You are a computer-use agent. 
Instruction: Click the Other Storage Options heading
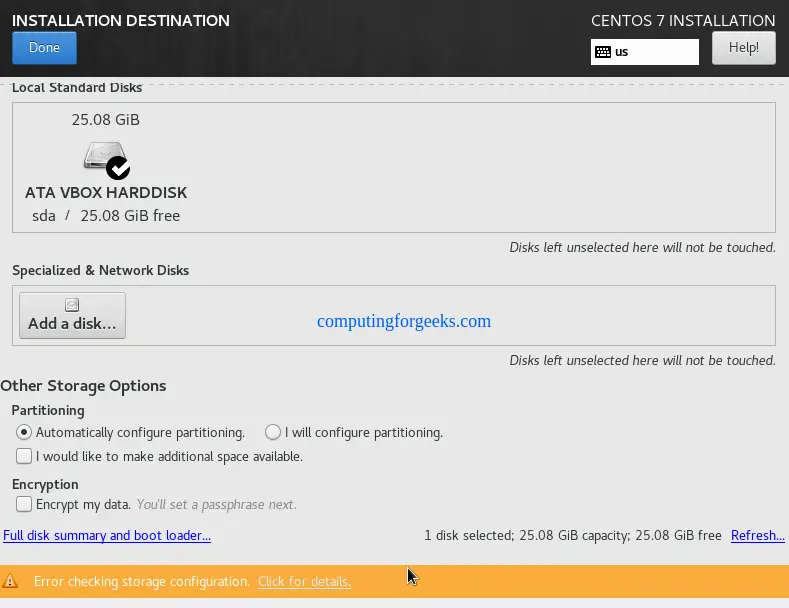[x=83, y=386]
